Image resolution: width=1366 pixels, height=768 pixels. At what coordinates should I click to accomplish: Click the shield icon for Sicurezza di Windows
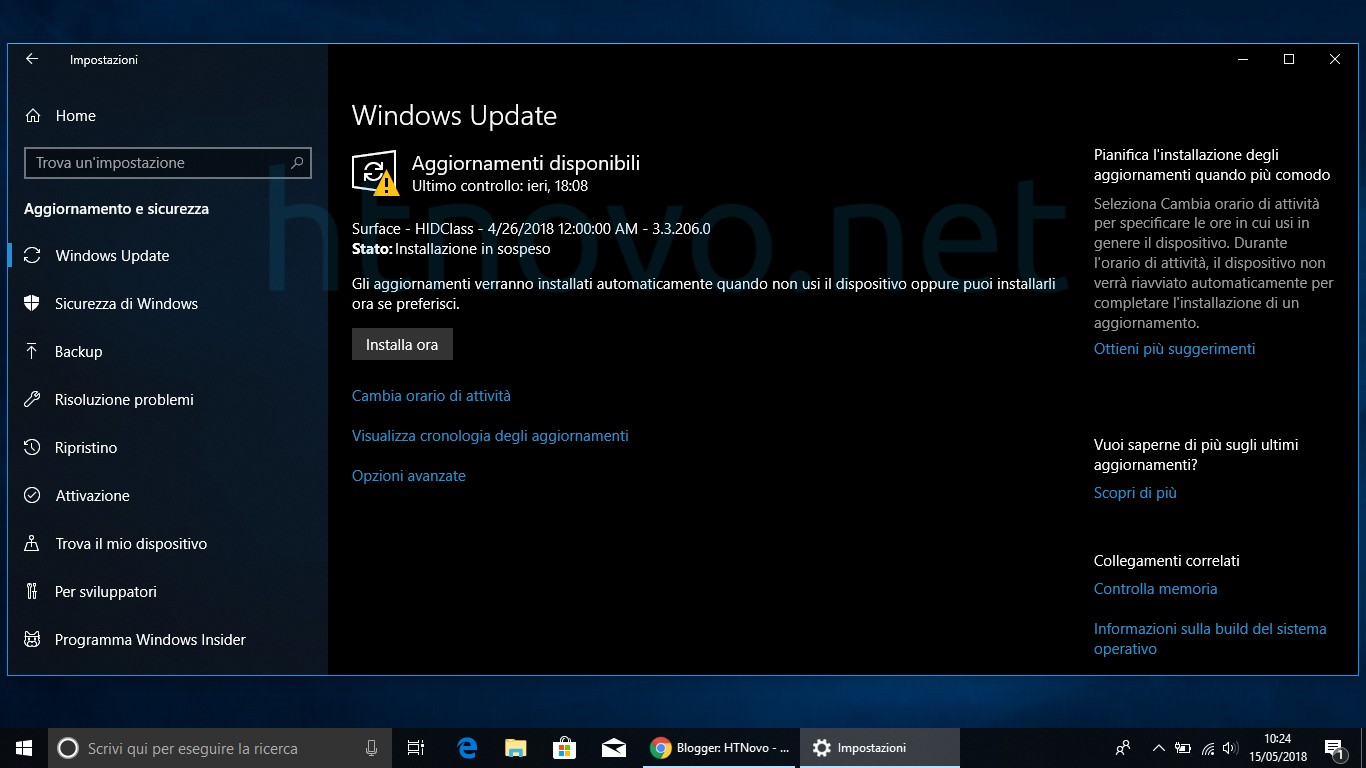32,304
